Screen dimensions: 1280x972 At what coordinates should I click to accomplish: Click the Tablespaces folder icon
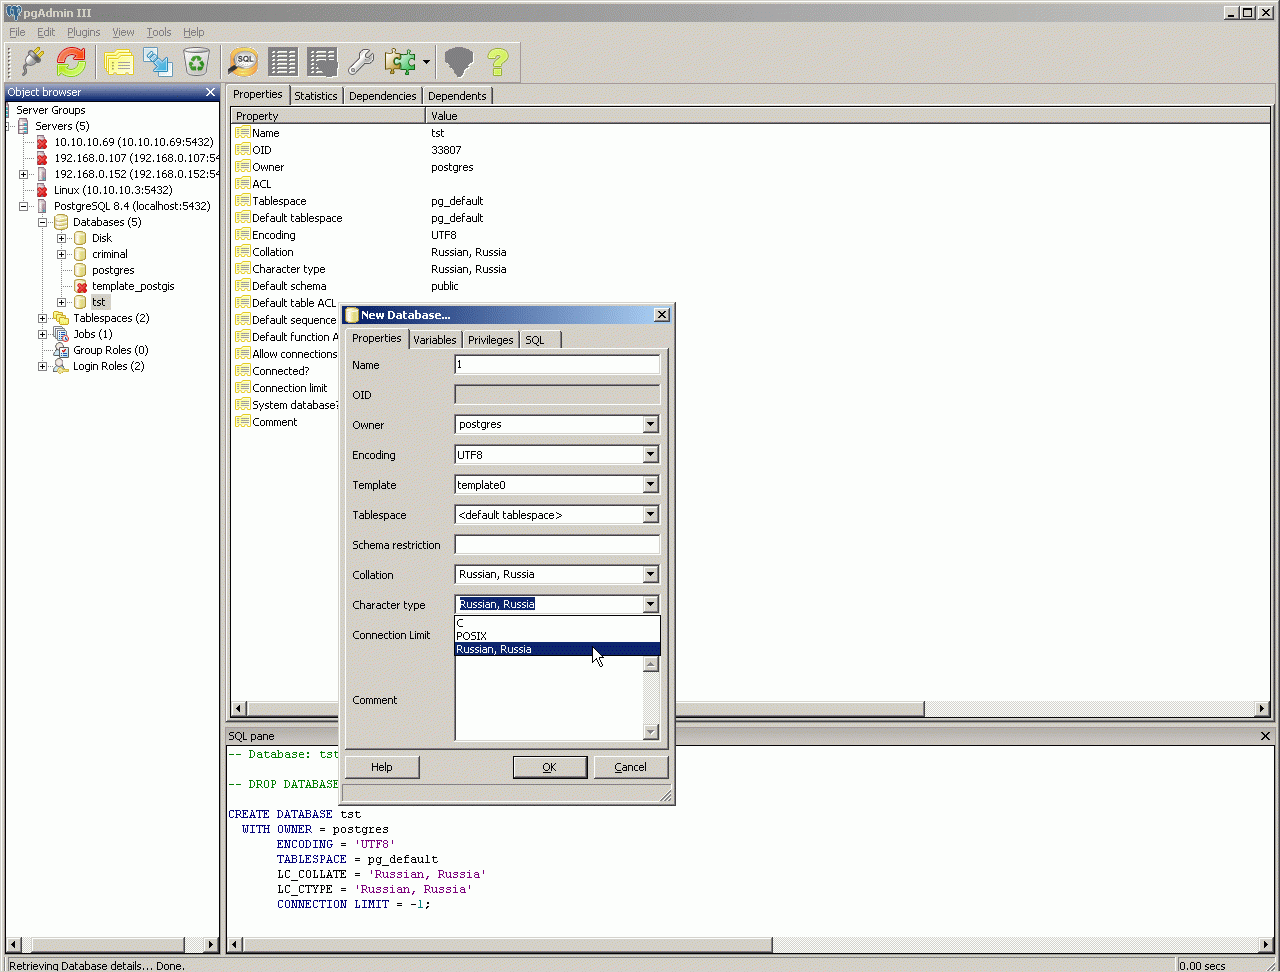pyautogui.click(x=61, y=318)
